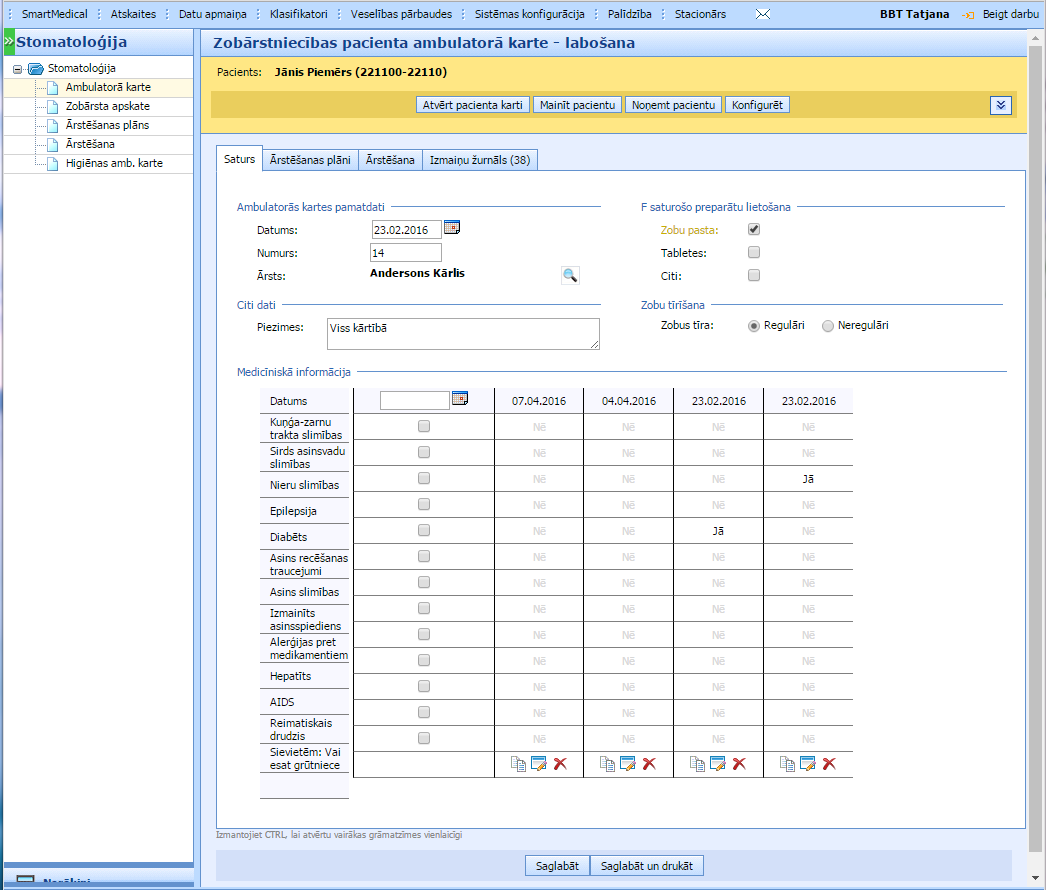Open calendar icon in medical info table header
The image size is (1046, 890).
(460, 399)
